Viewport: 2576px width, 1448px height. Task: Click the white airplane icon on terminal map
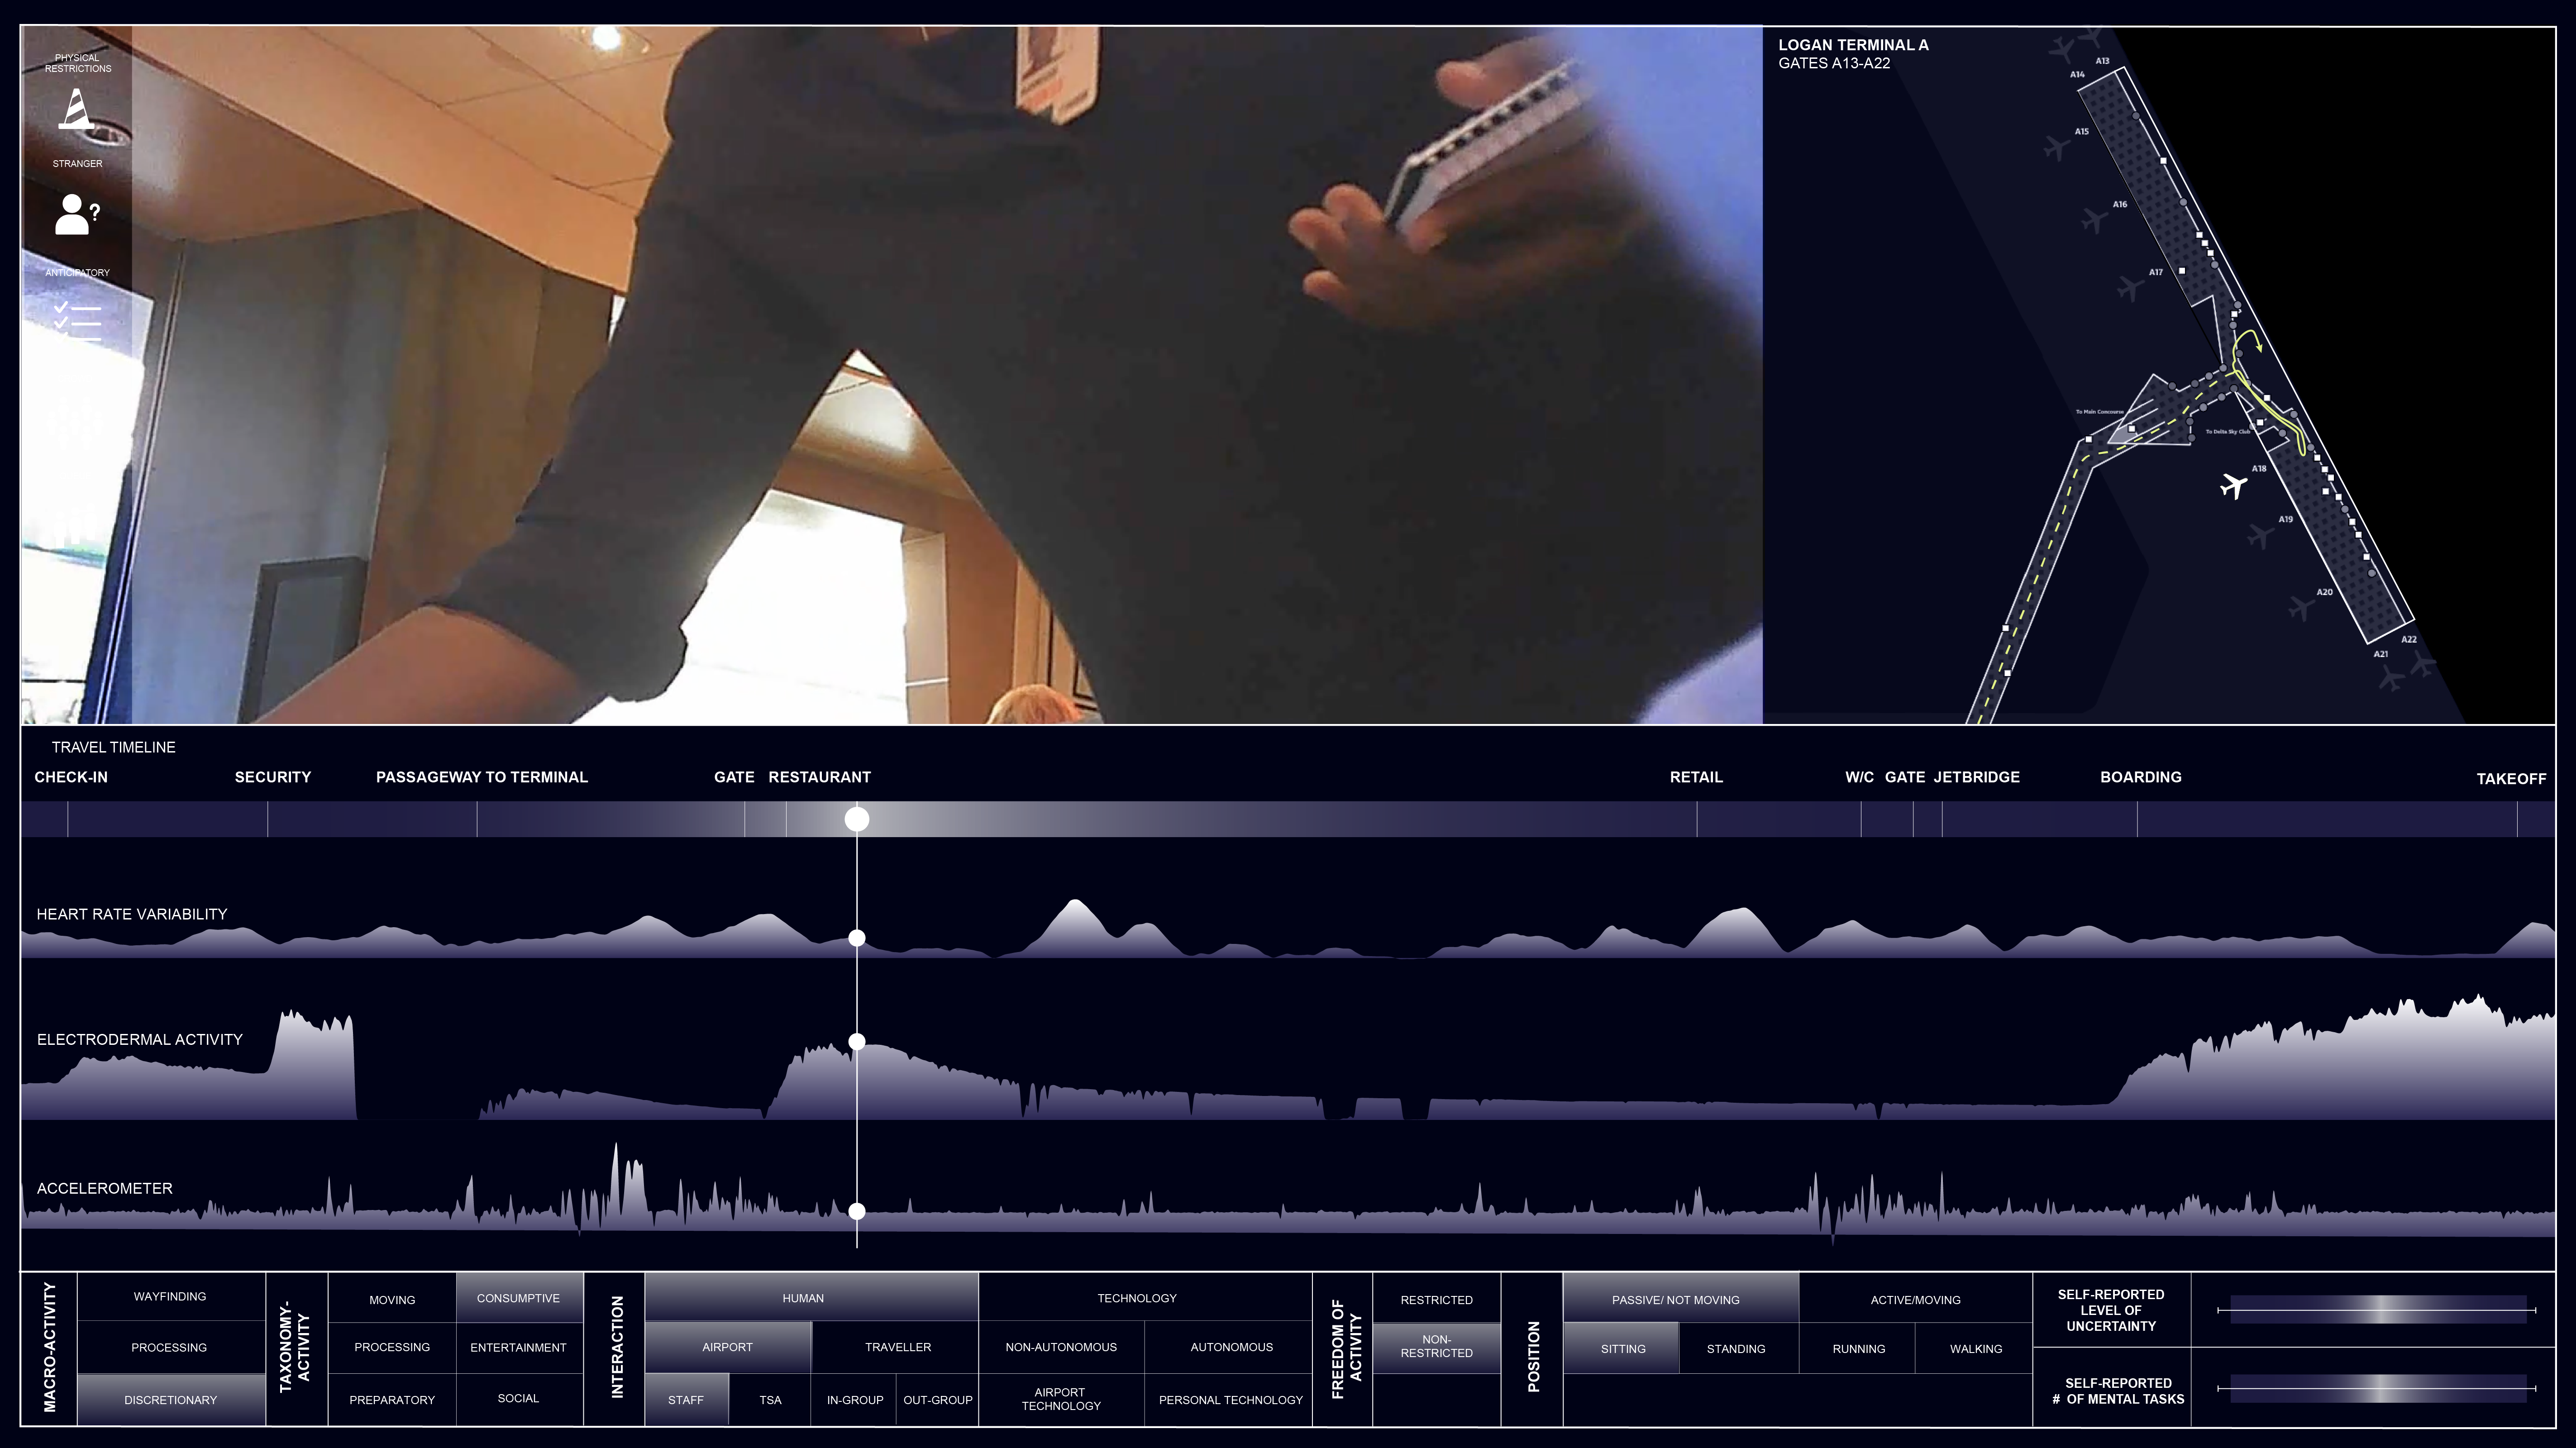pos(2233,487)
